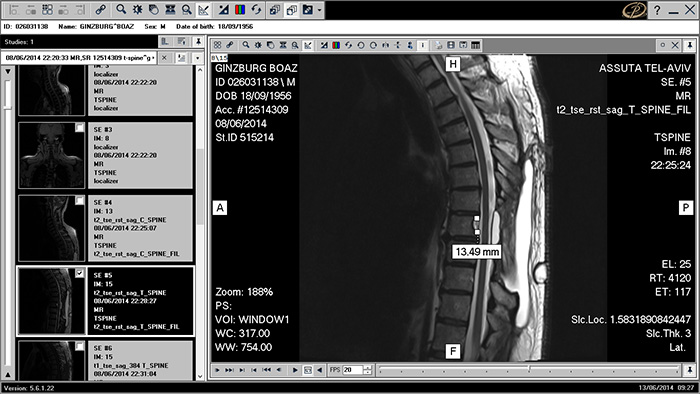This screenshot has width=700, height=394.
Task: Open the help question mark icon
Action: tap(657, 10)
